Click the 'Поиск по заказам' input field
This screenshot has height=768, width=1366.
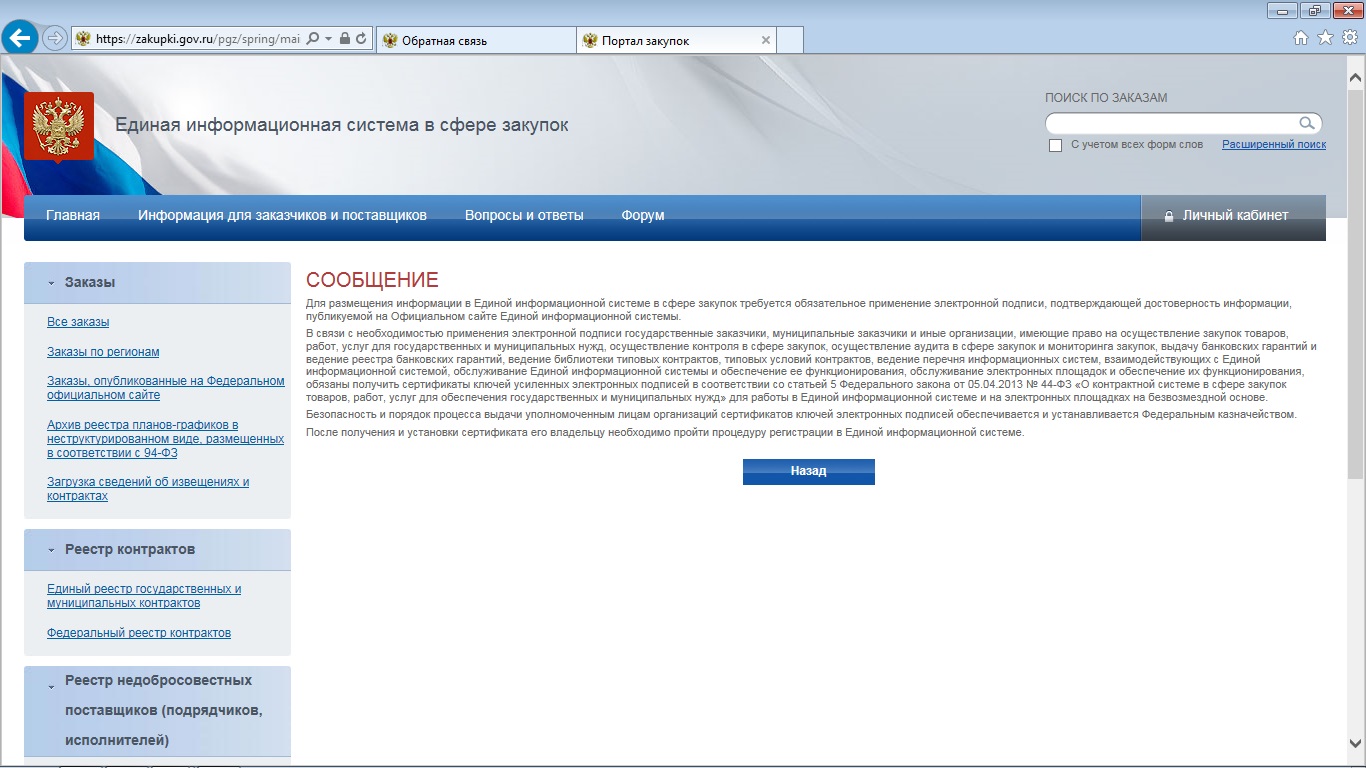point(1170,124)
